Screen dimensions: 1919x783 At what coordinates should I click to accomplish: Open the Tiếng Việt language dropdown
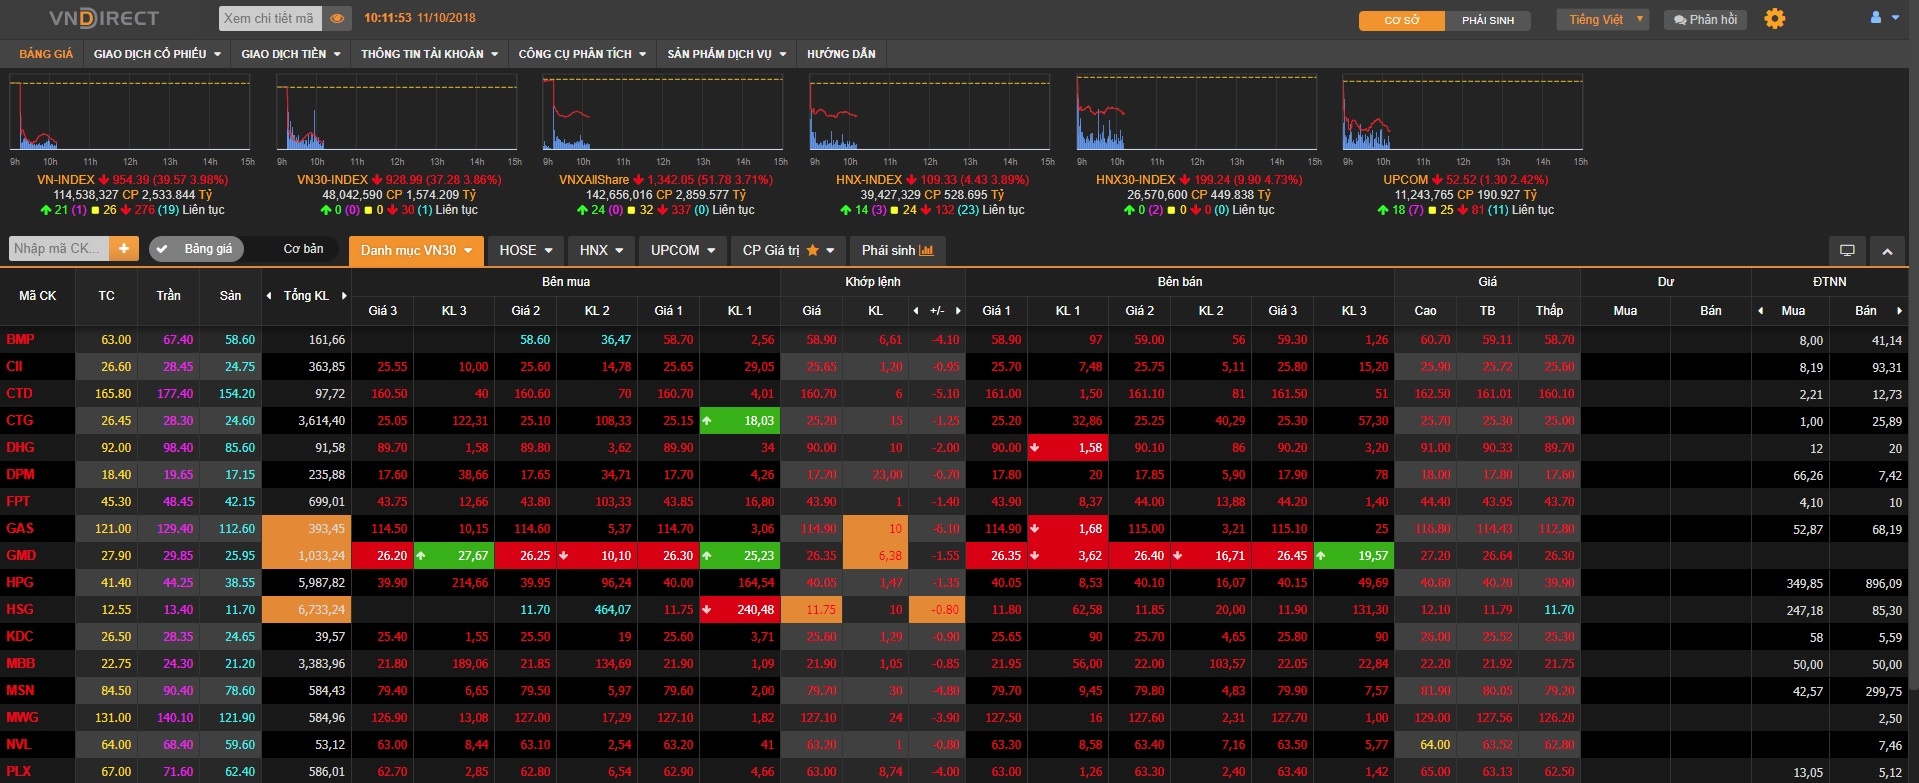(x=1602, y=19)
